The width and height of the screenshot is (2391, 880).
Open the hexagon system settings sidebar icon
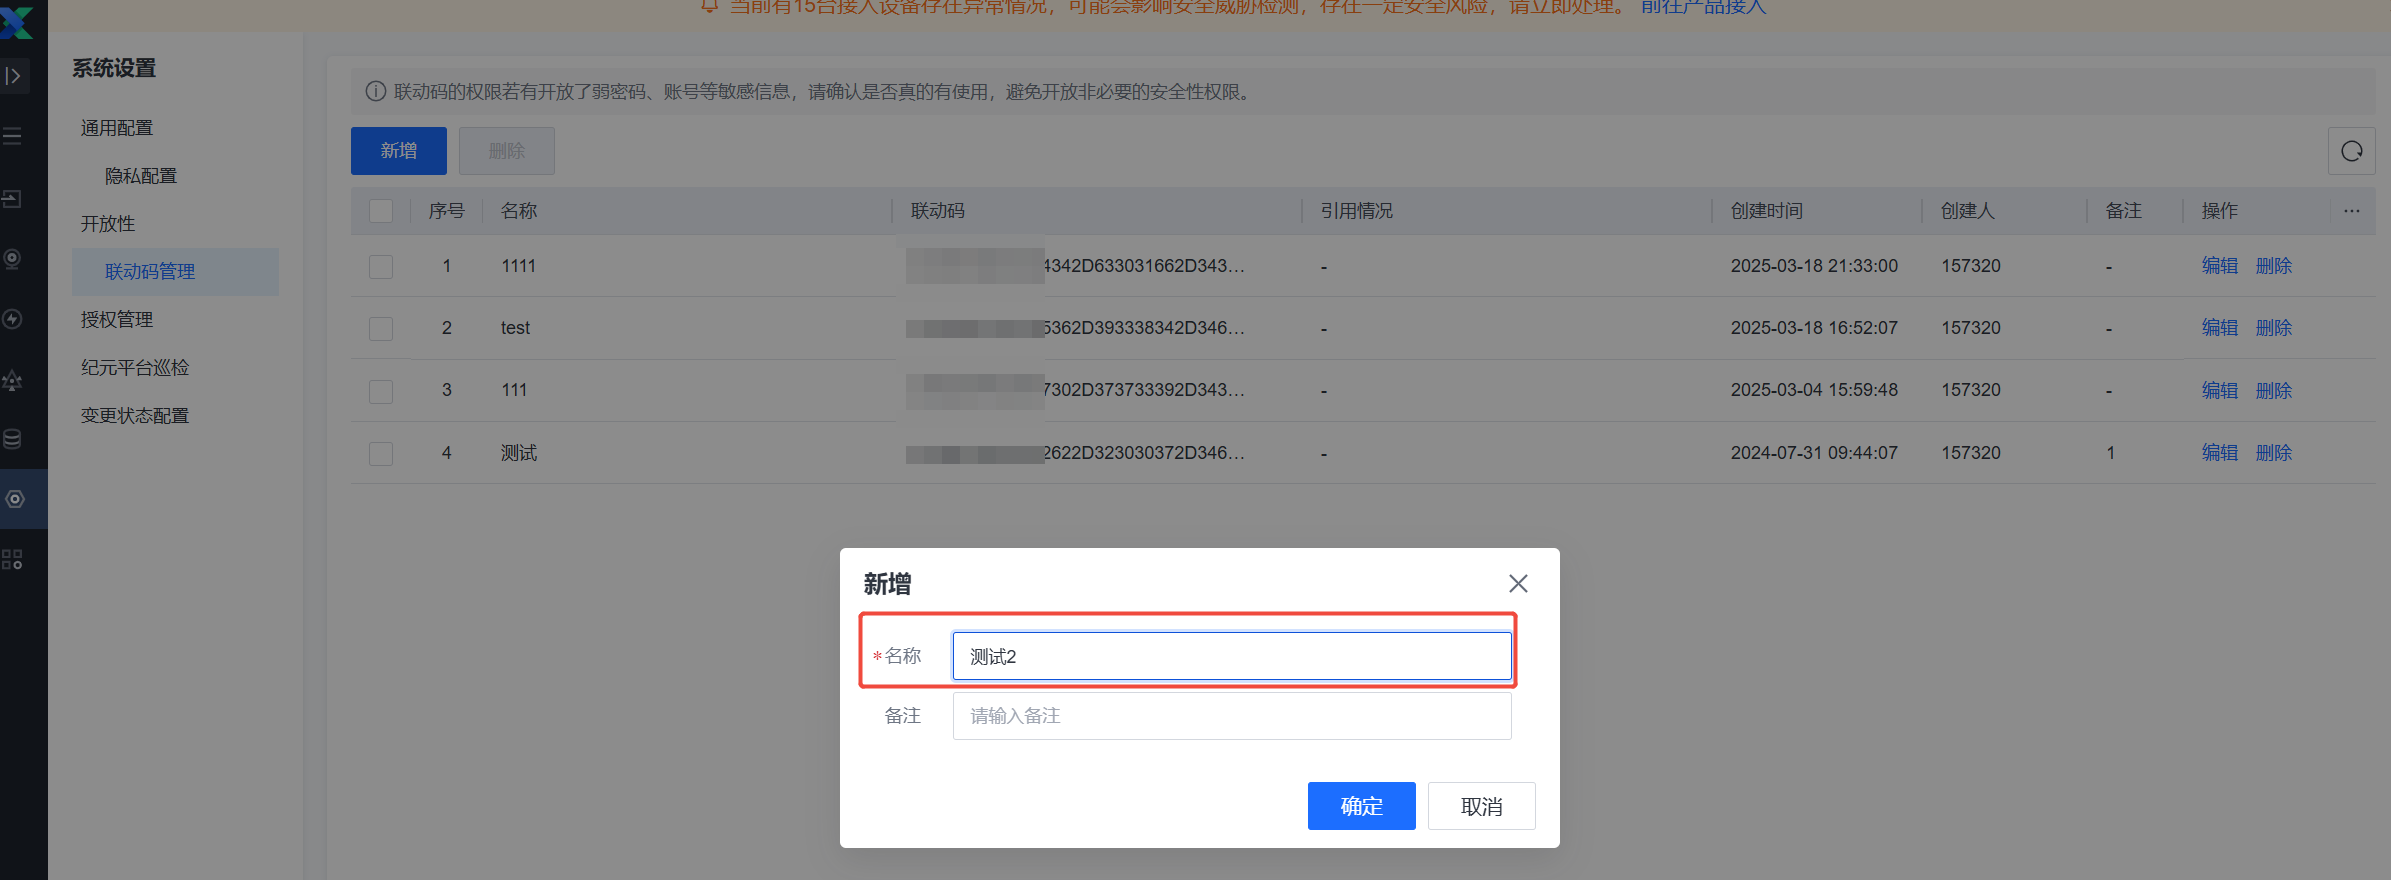[15, 499]
